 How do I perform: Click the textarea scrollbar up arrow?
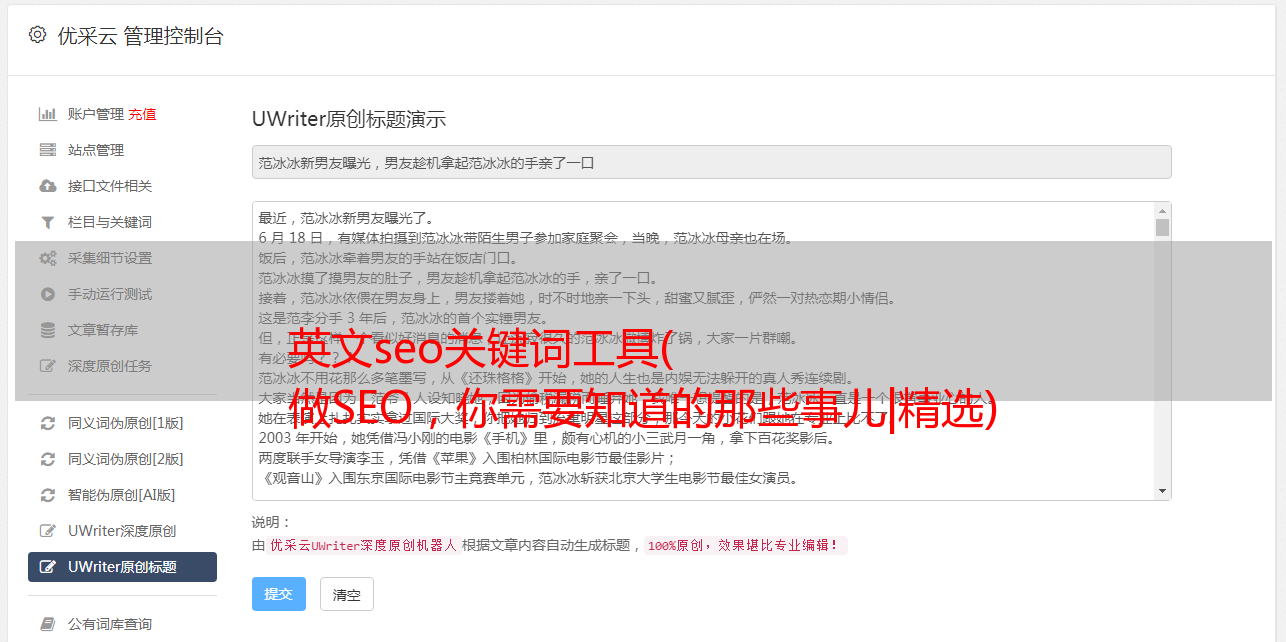point(1162,211)
